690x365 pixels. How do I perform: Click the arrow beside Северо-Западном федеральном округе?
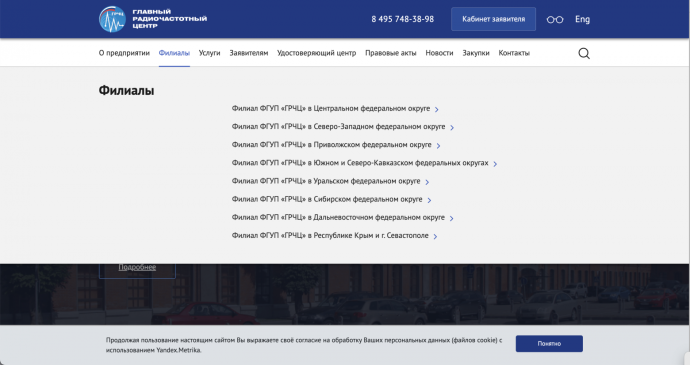pyautogui.click(x=452, y=127)
